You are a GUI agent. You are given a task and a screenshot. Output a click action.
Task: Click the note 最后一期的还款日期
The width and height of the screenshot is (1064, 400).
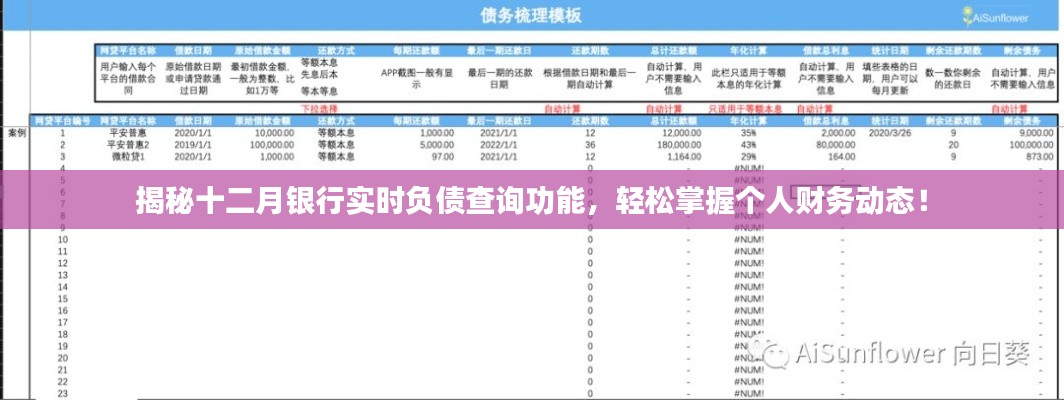[x=499, y=79]
